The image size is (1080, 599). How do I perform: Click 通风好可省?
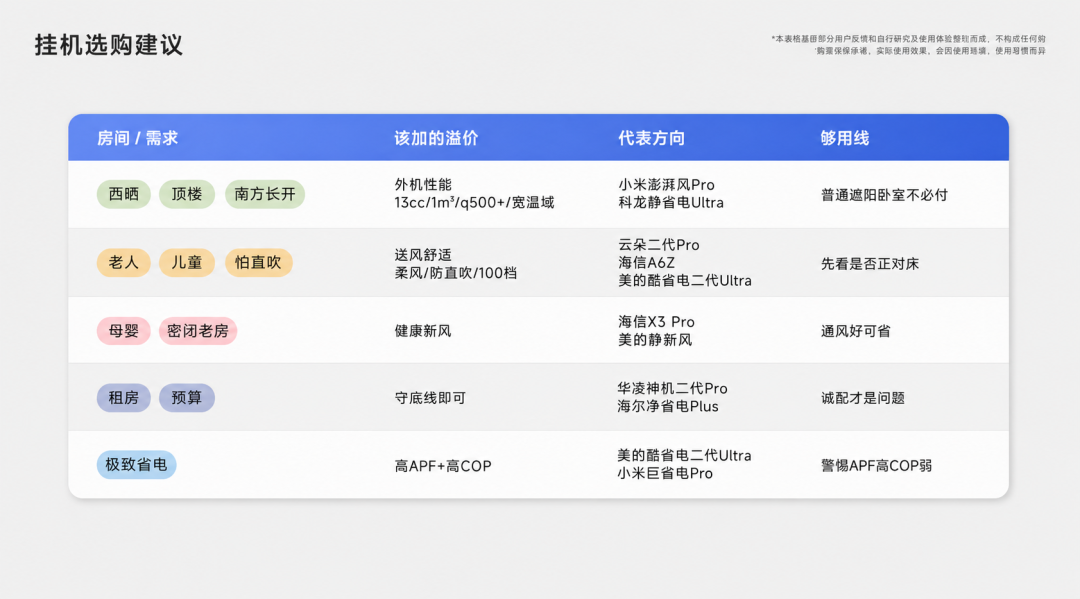coord(855,331)
